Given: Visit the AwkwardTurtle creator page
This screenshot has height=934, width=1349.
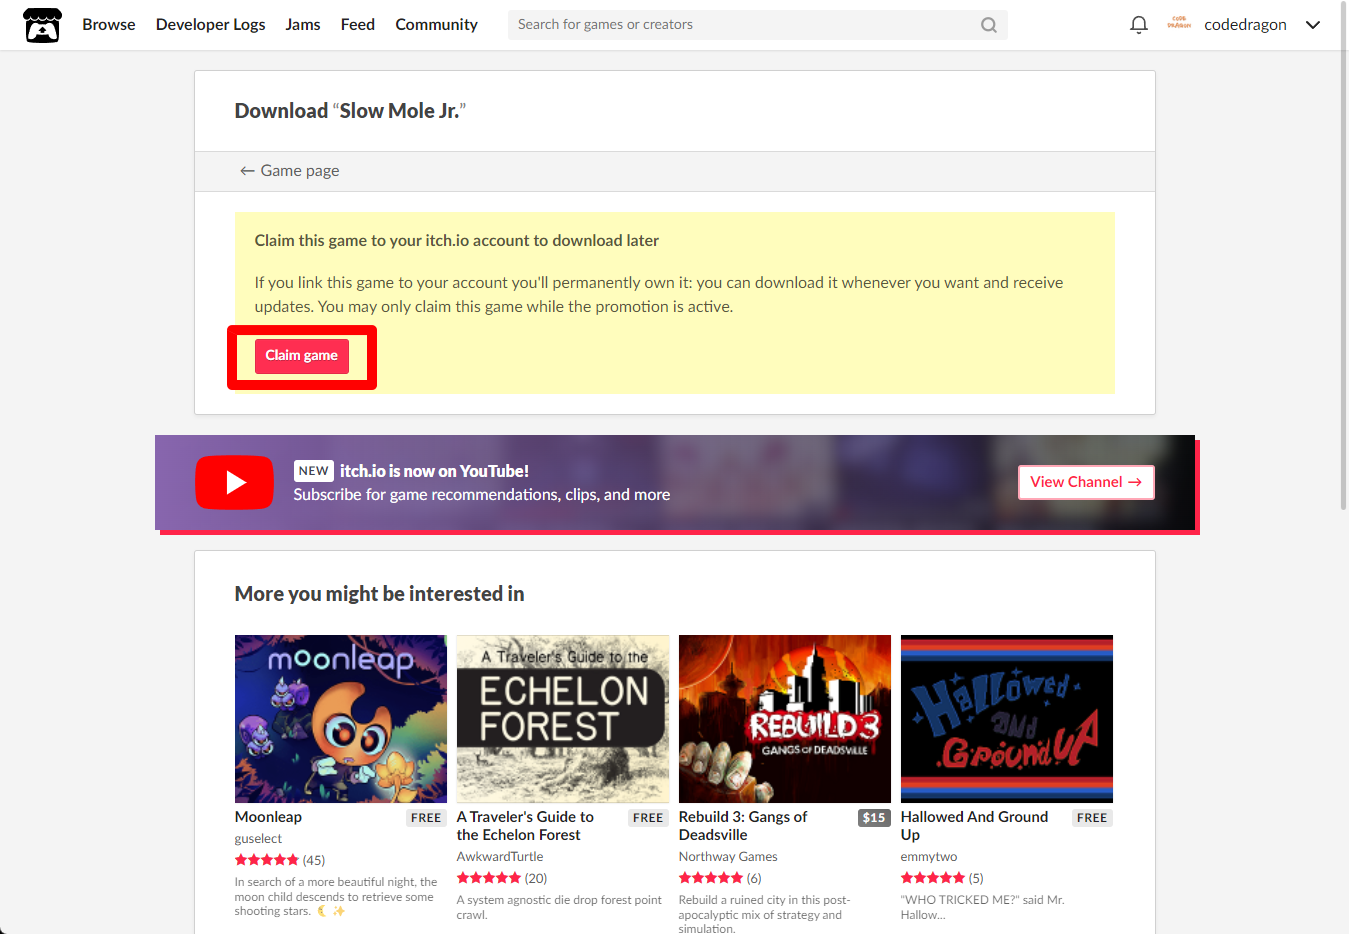Looking at the screenshot, I should (500, 857).
